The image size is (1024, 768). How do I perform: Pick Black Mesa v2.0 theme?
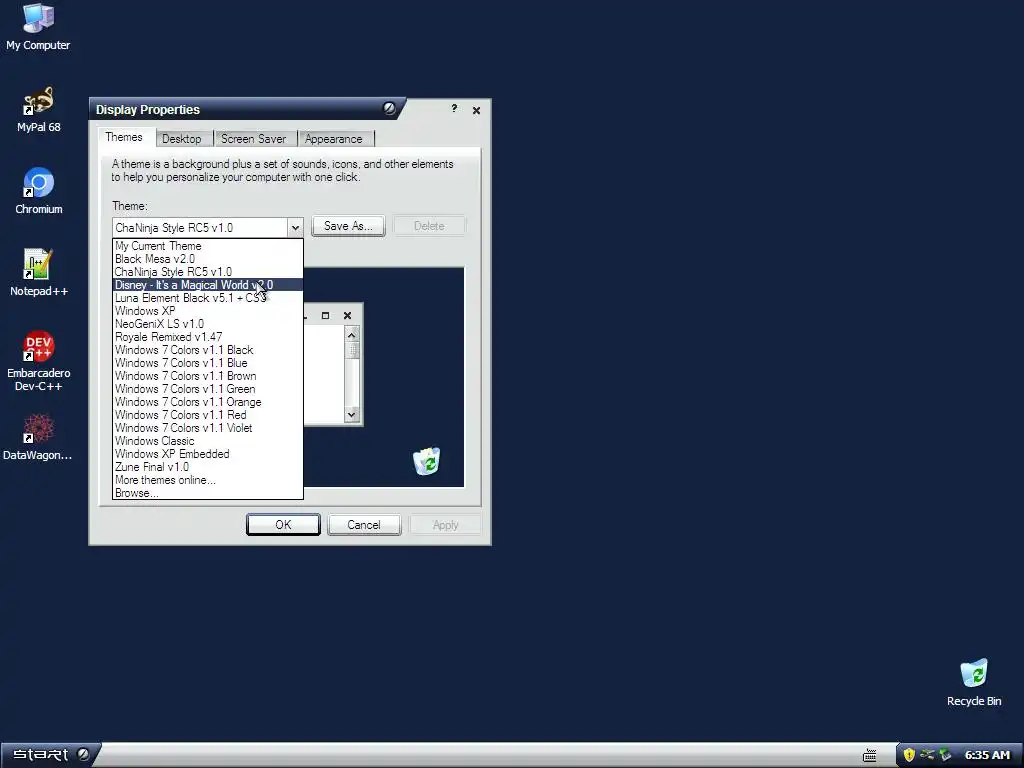(208, 259)
